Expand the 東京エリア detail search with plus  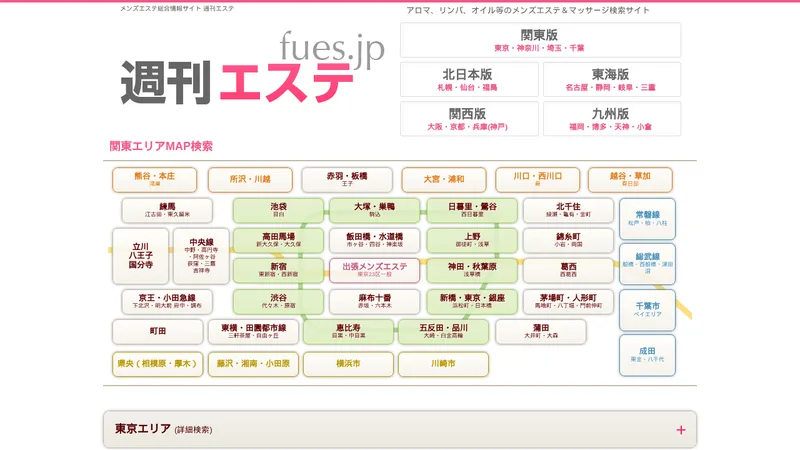(681, 430)
